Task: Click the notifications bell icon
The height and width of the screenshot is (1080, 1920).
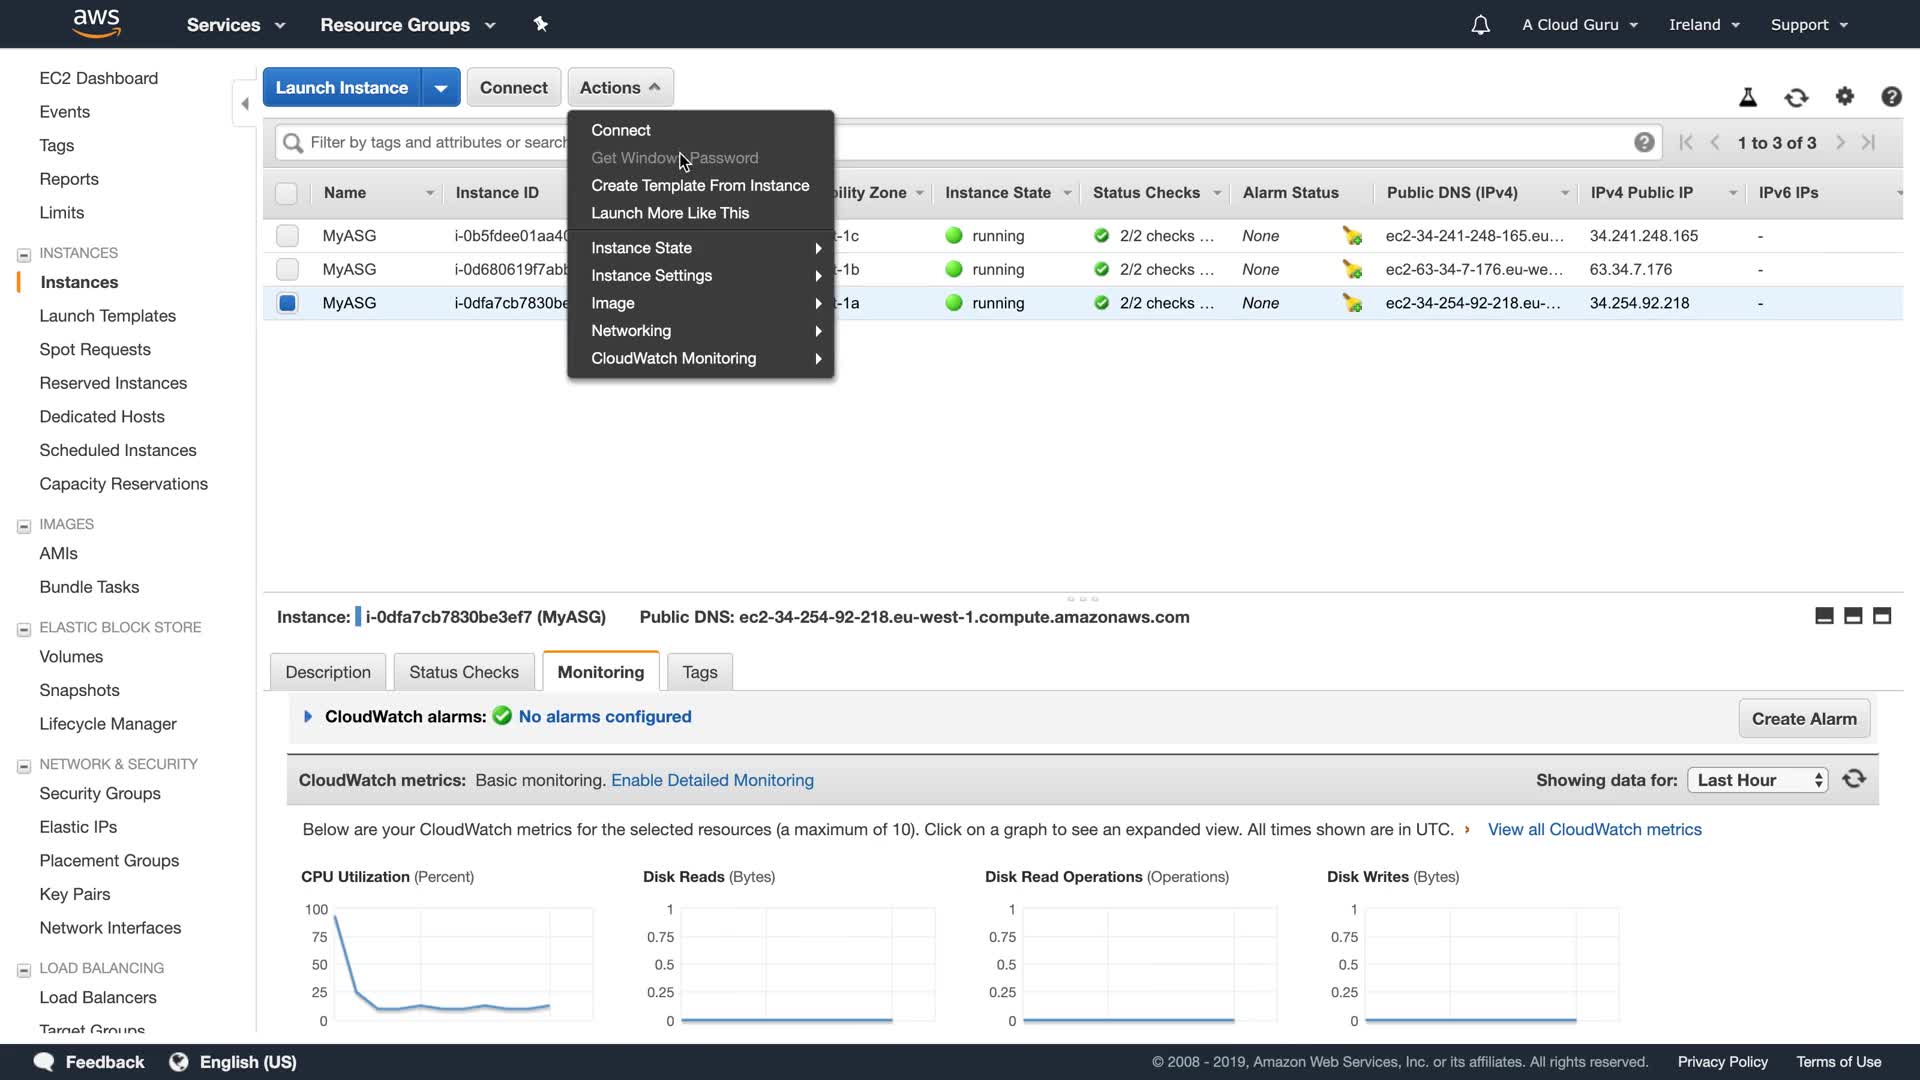Action: [1480, 25]
